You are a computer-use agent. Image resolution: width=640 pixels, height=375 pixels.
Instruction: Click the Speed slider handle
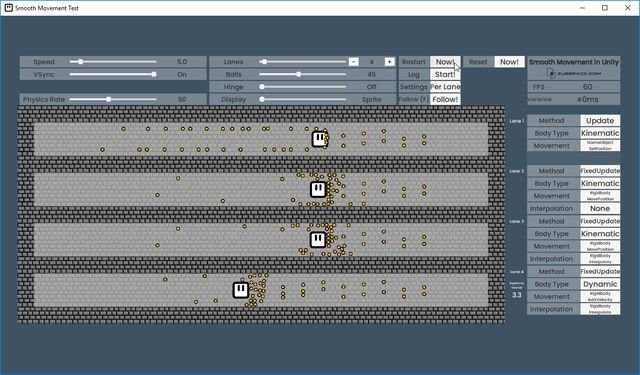pos(80,62)
